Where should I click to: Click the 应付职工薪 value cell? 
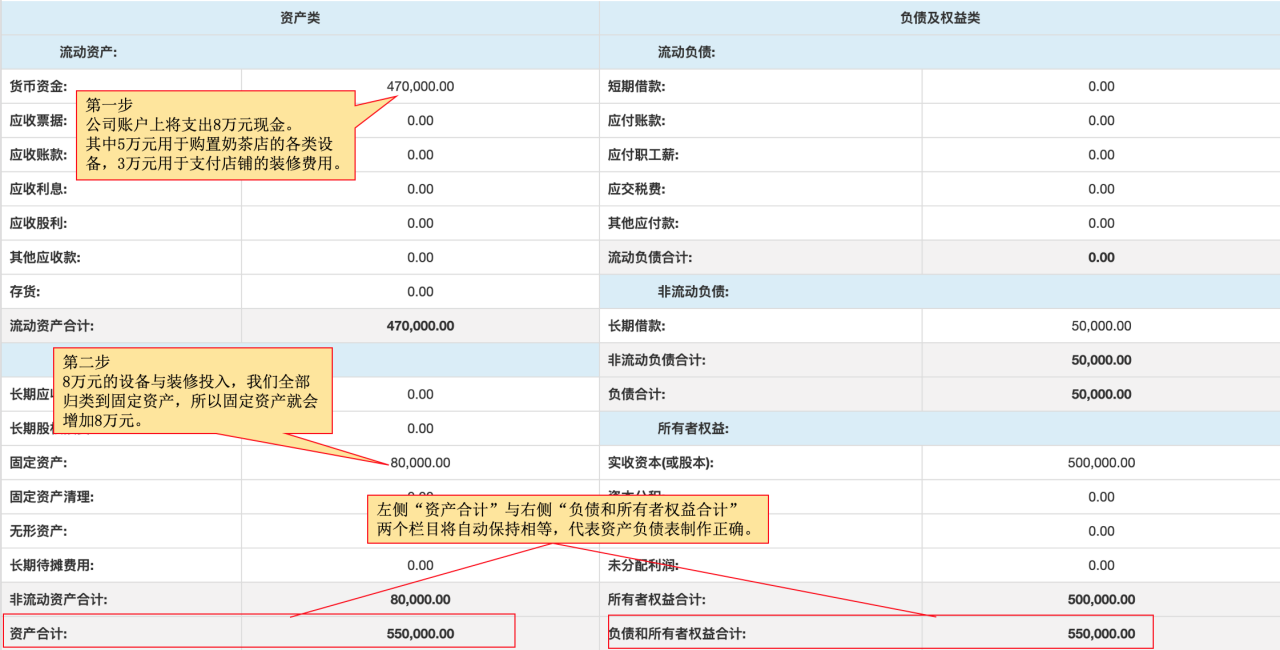point(1100,155)
